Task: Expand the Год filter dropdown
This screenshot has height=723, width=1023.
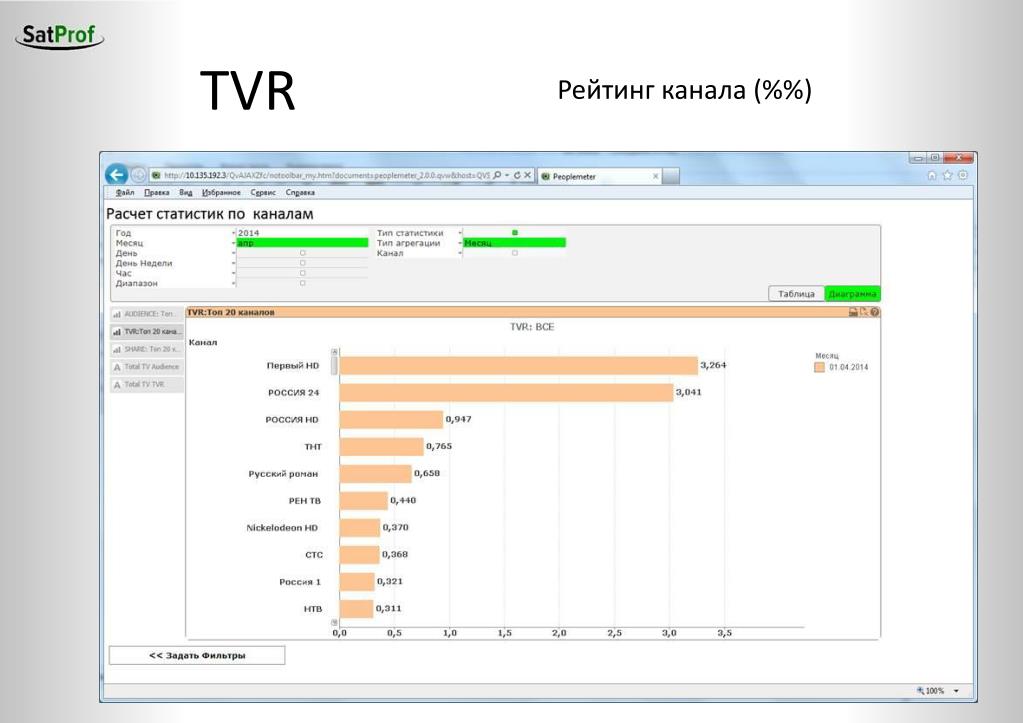Action: pos(234,233)
